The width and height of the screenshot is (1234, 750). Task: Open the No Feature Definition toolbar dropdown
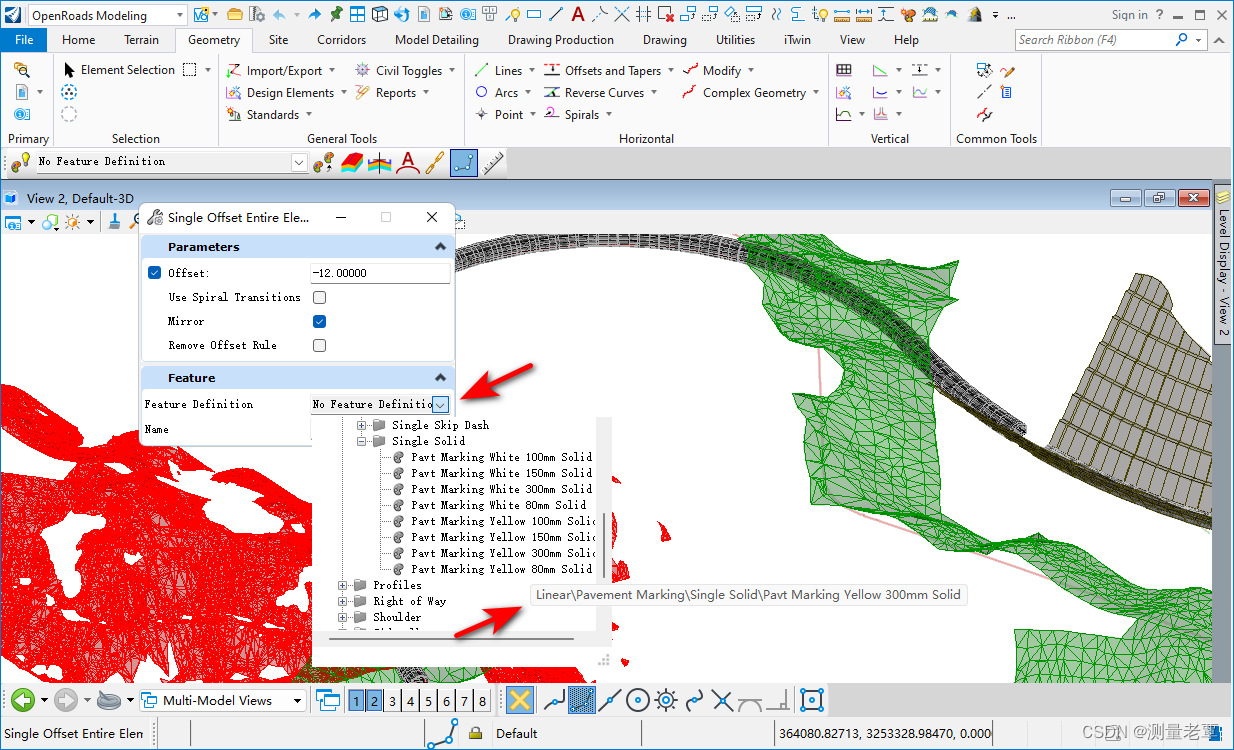click(299, 162)
